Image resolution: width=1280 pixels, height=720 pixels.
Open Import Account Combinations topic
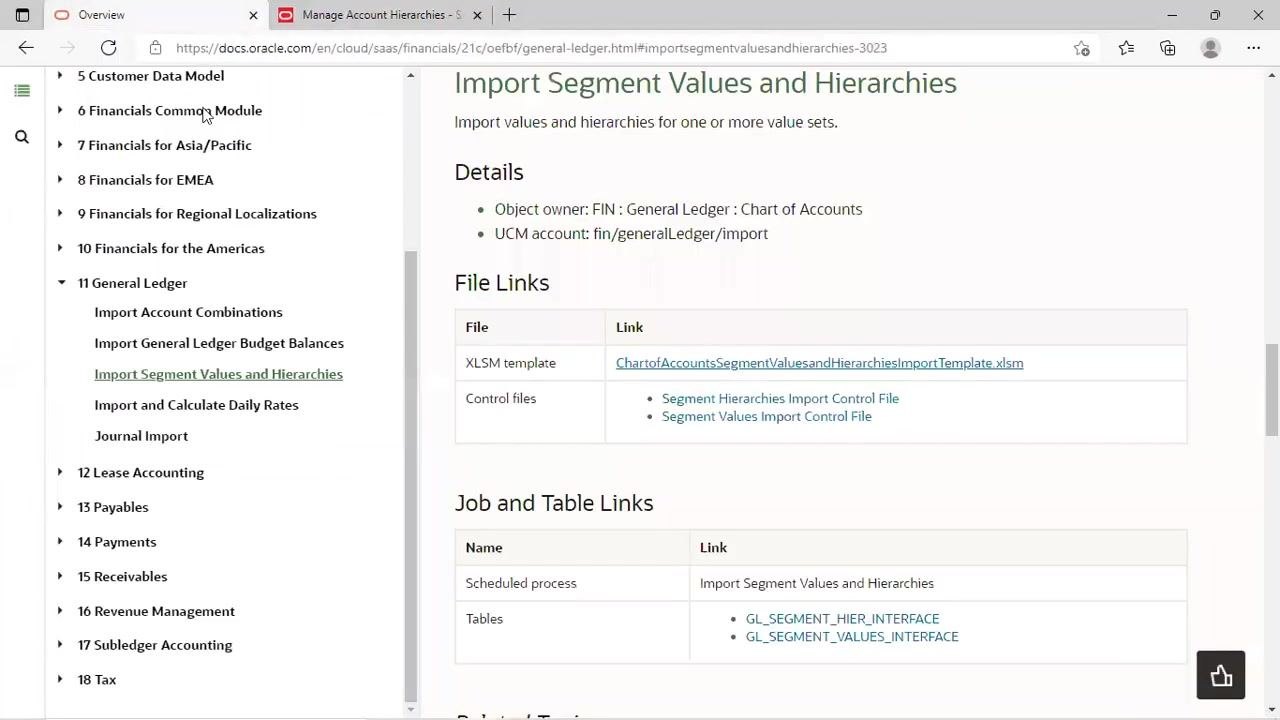coord(188,312)
